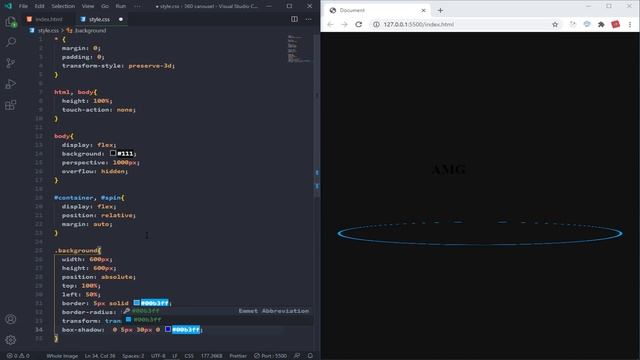This screenshot has height=360, width=640.
Task: Click the #111 background color swatch
Action: tap(113, 153)
